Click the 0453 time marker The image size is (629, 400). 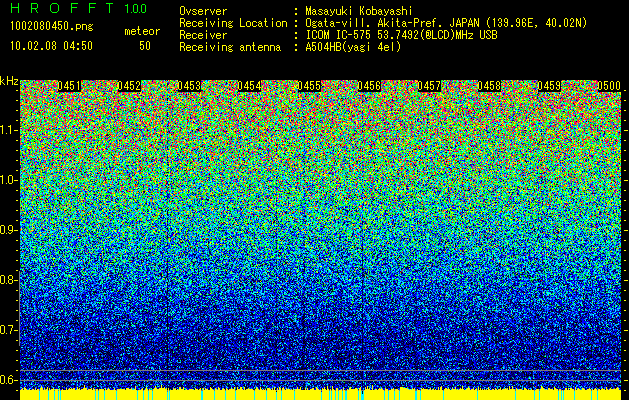[x=189, y=86]
